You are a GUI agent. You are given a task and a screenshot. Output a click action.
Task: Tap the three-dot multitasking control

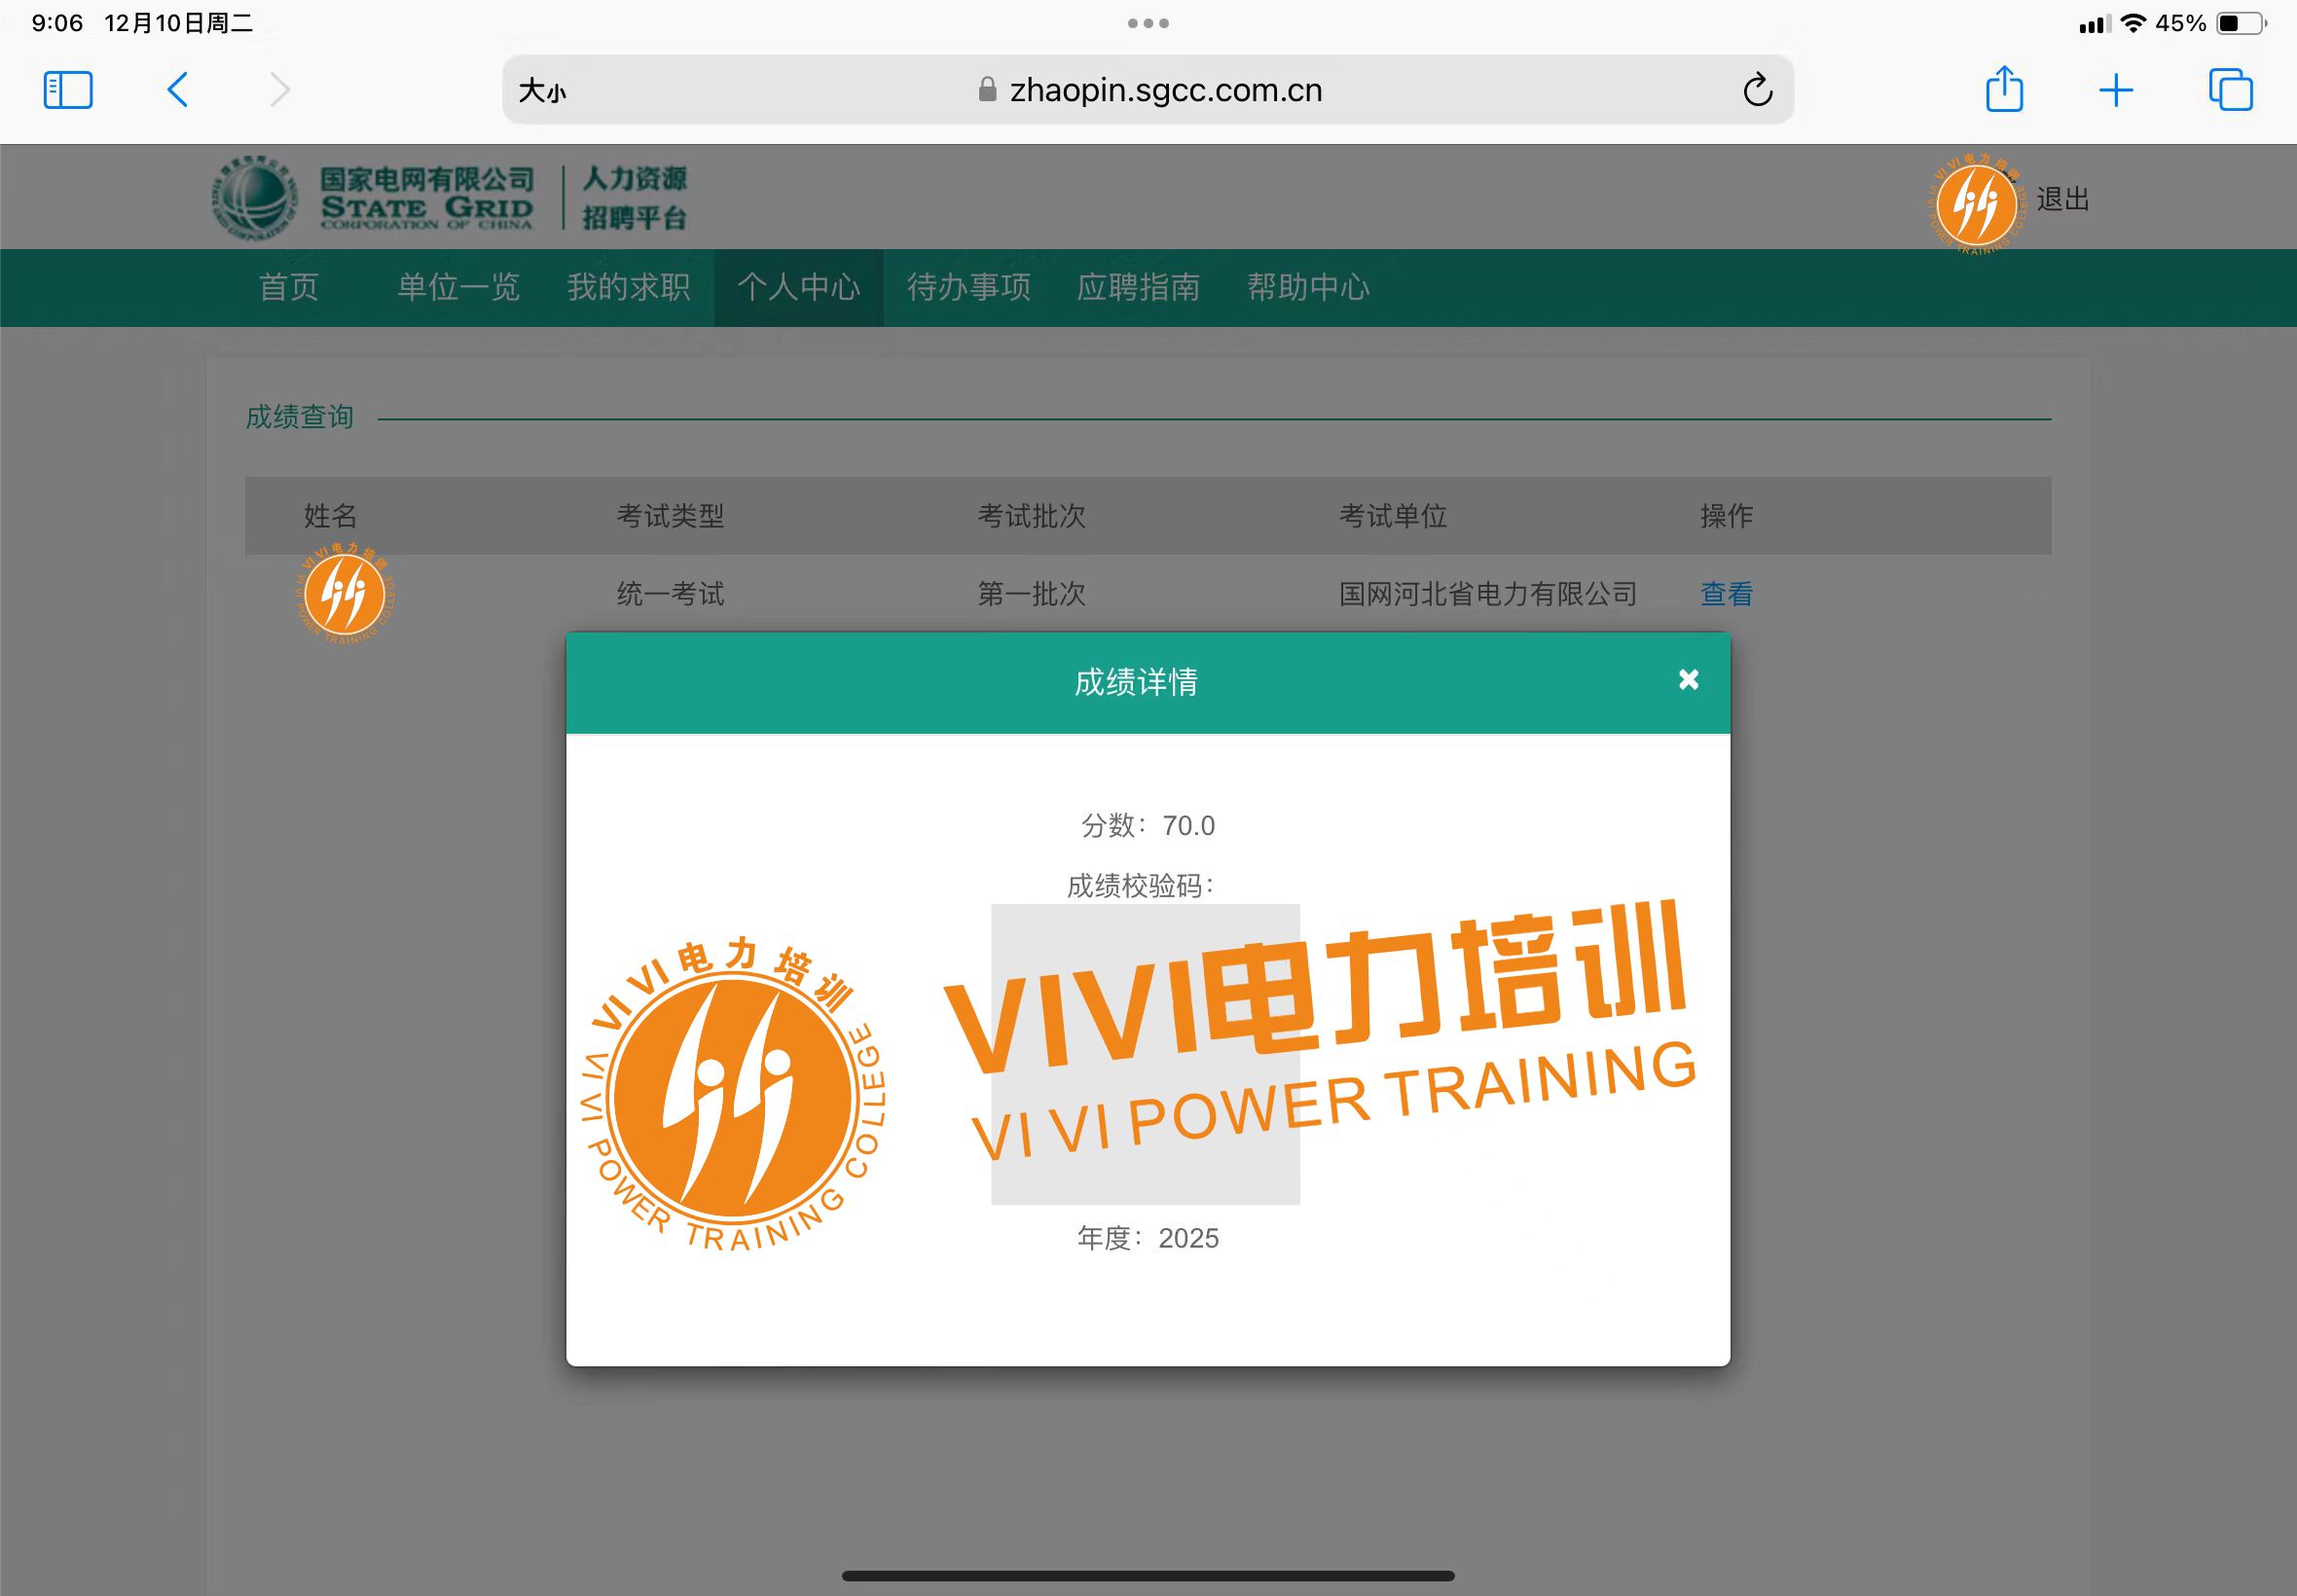(x=1148, y=23)
